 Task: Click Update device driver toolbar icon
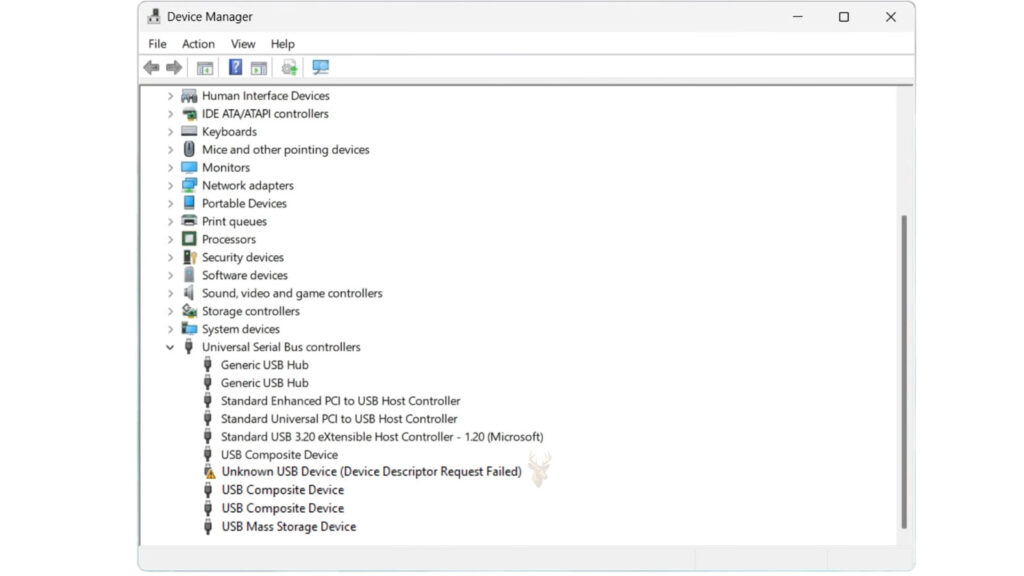[x=289, y=67]
